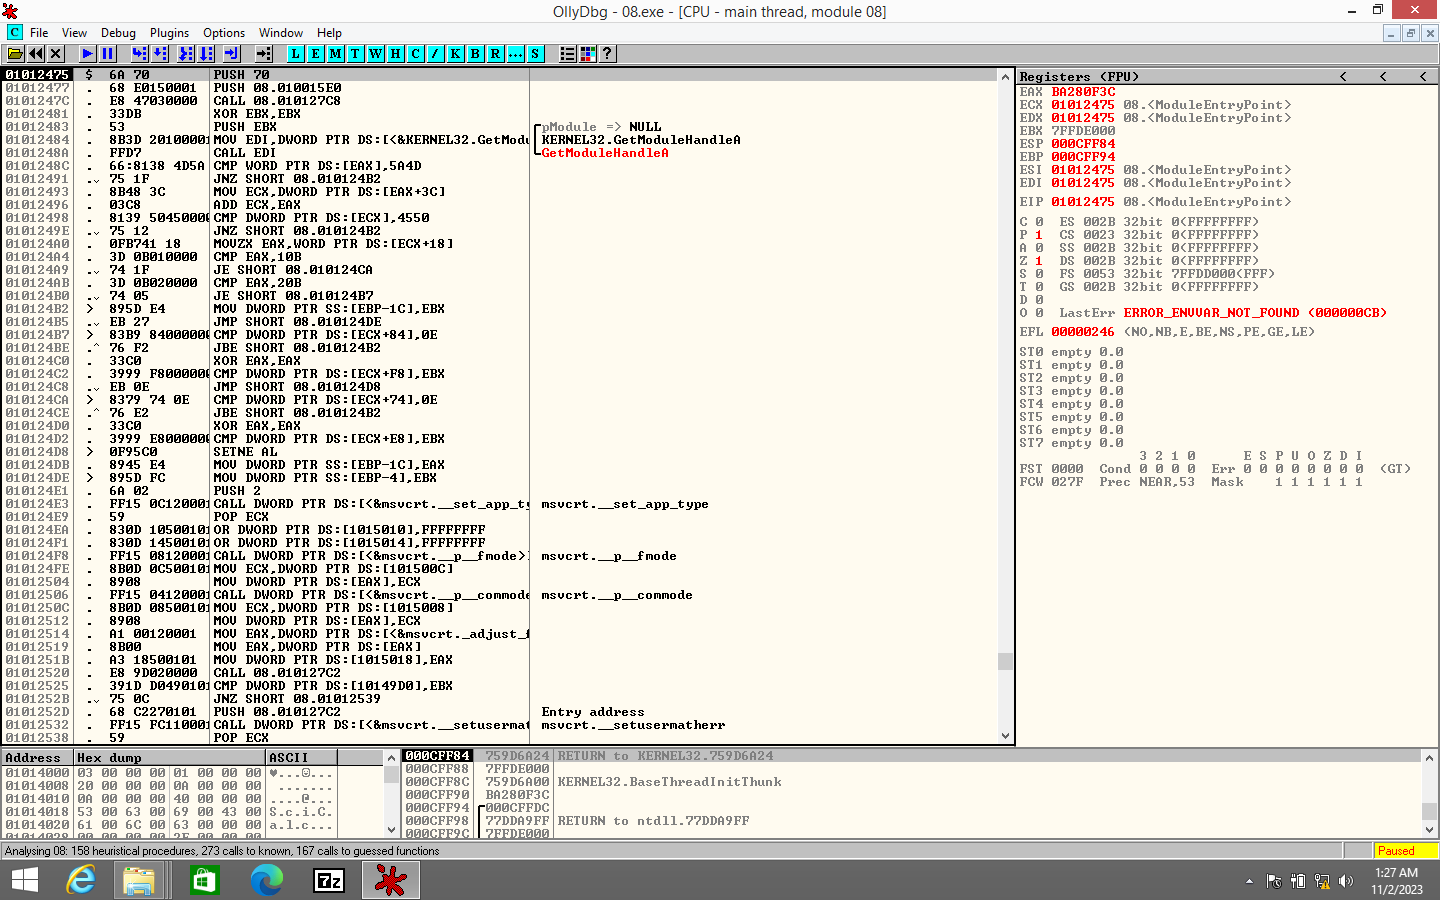Open the Debug menu
The height and width of the screenshot is (900, 1440).
pos(118,33)
